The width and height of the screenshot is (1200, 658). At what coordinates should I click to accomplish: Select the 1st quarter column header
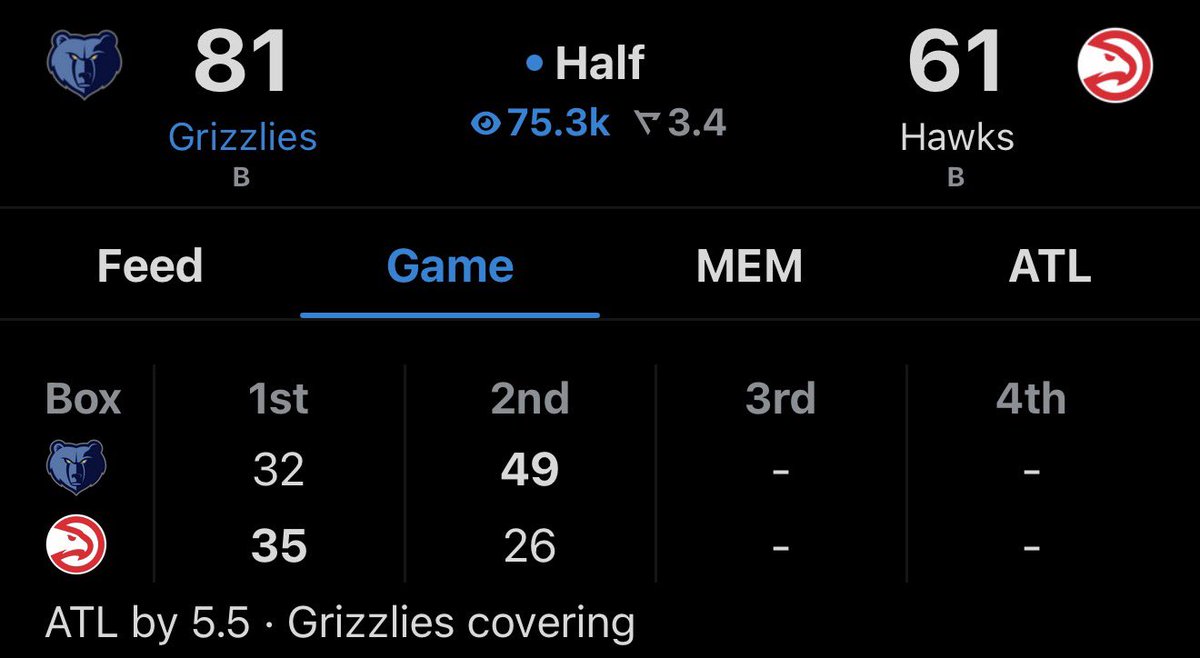pyautogui.click(x=278, y=399)
